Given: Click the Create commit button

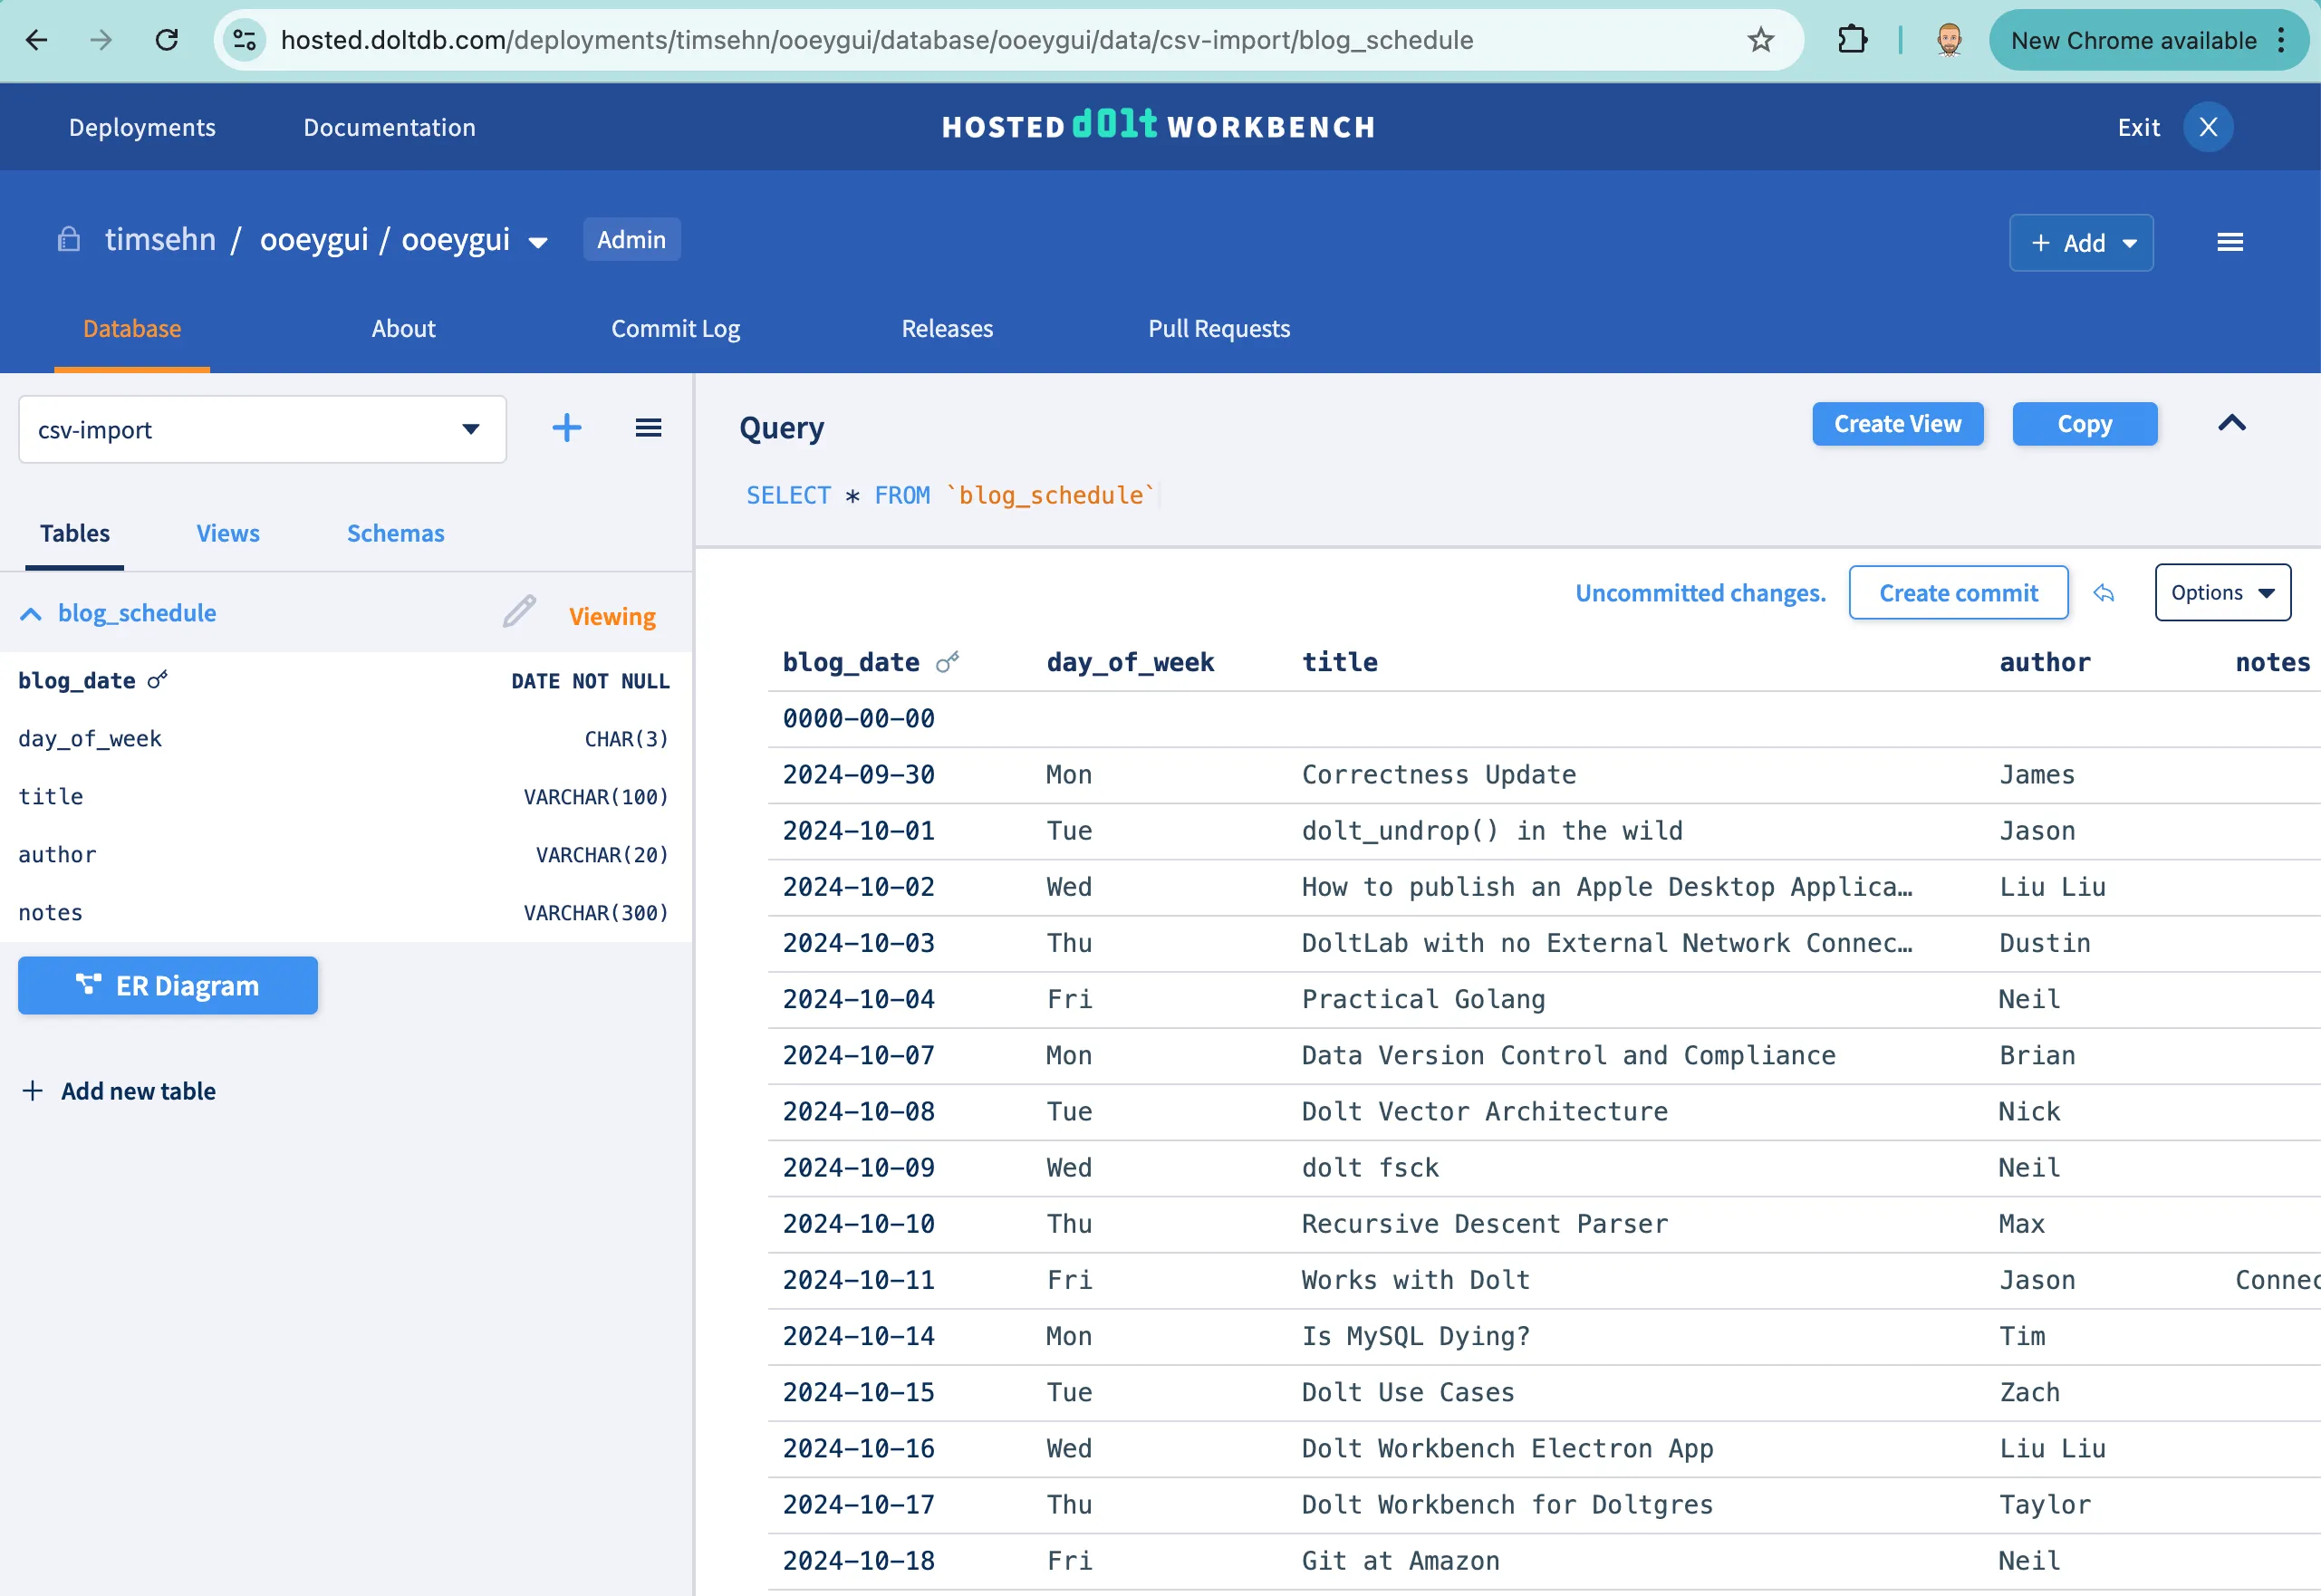Looking at the screenshot, I should [1957, 593].
